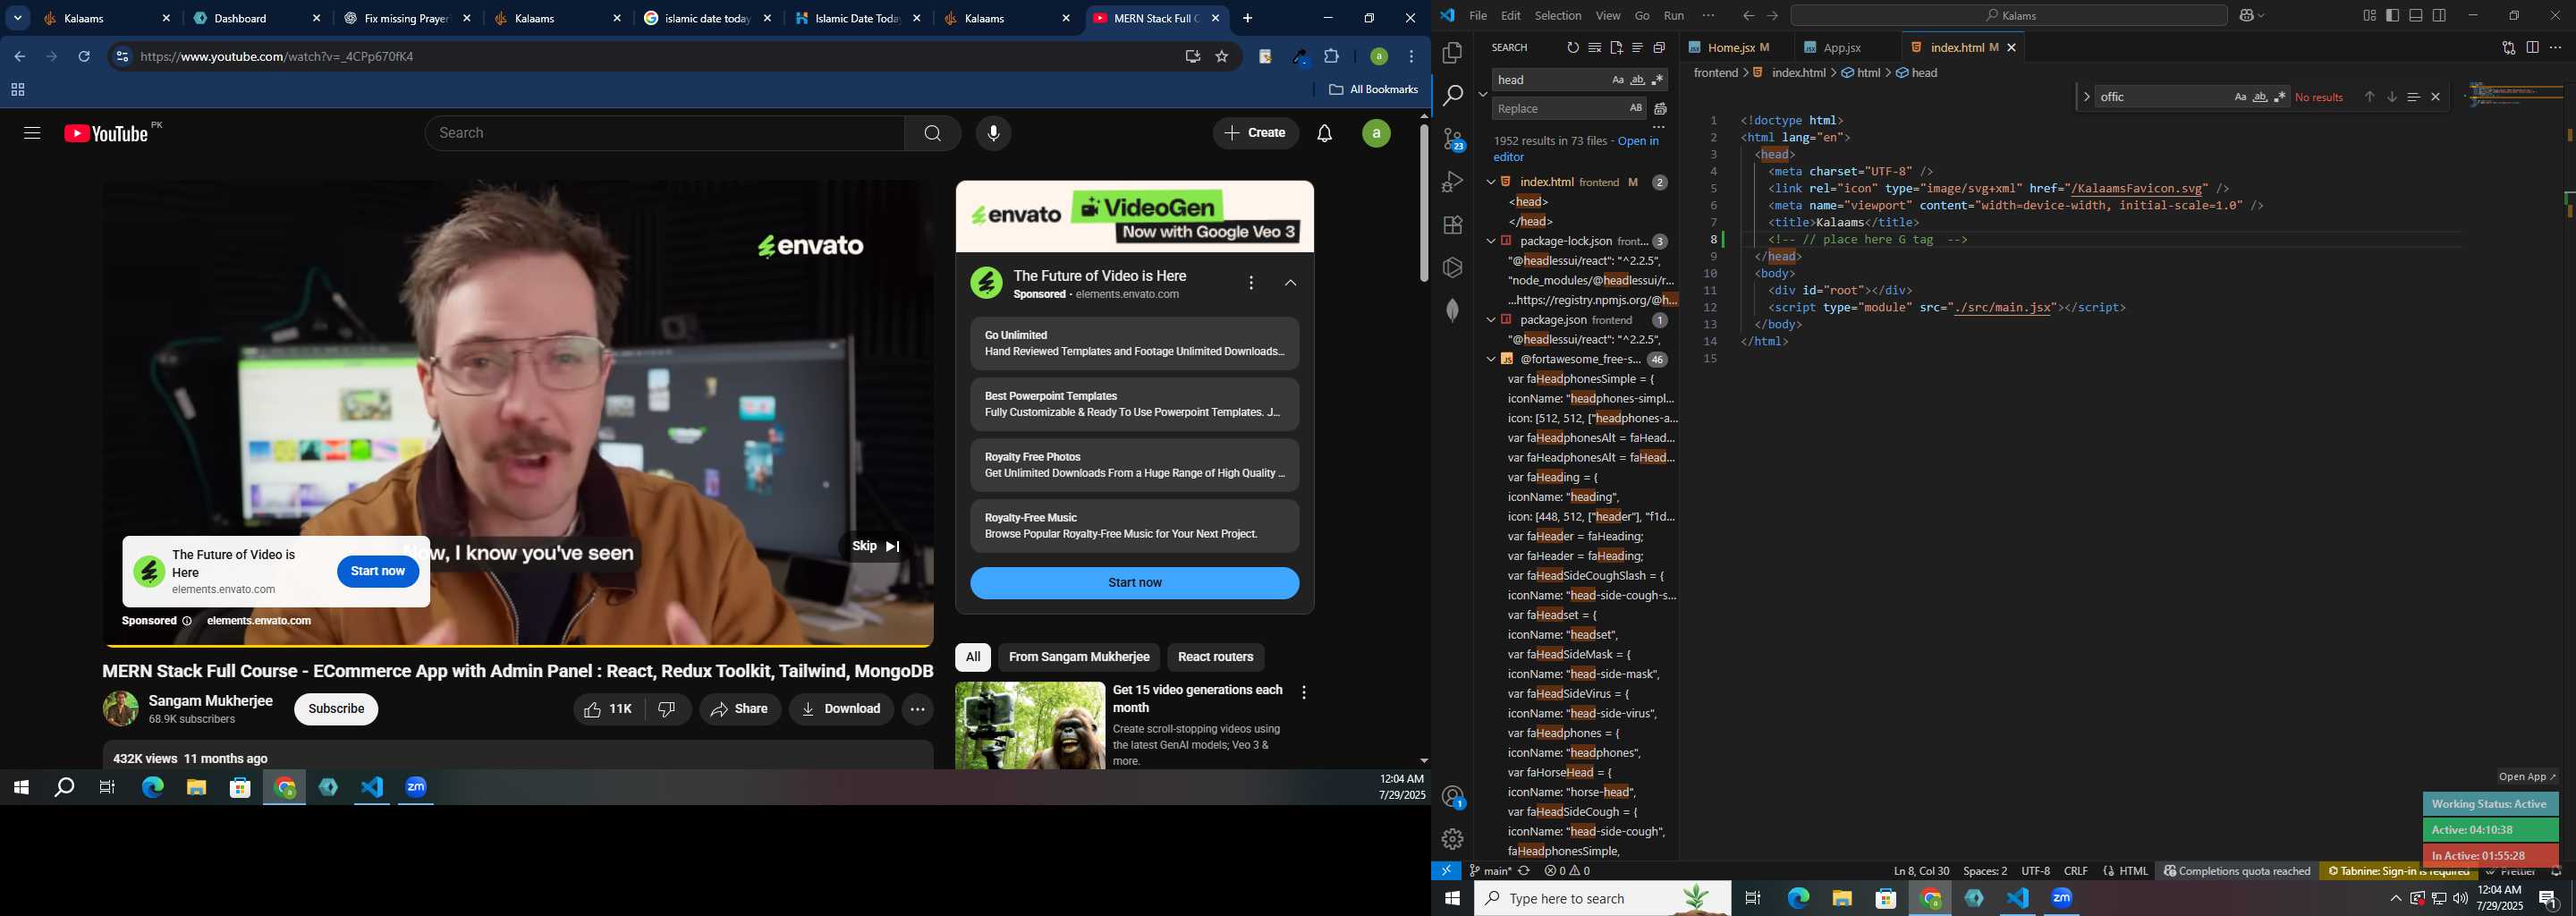Collapse package-lock.json search result group
2576x916 pixels.
(1490, 241)
